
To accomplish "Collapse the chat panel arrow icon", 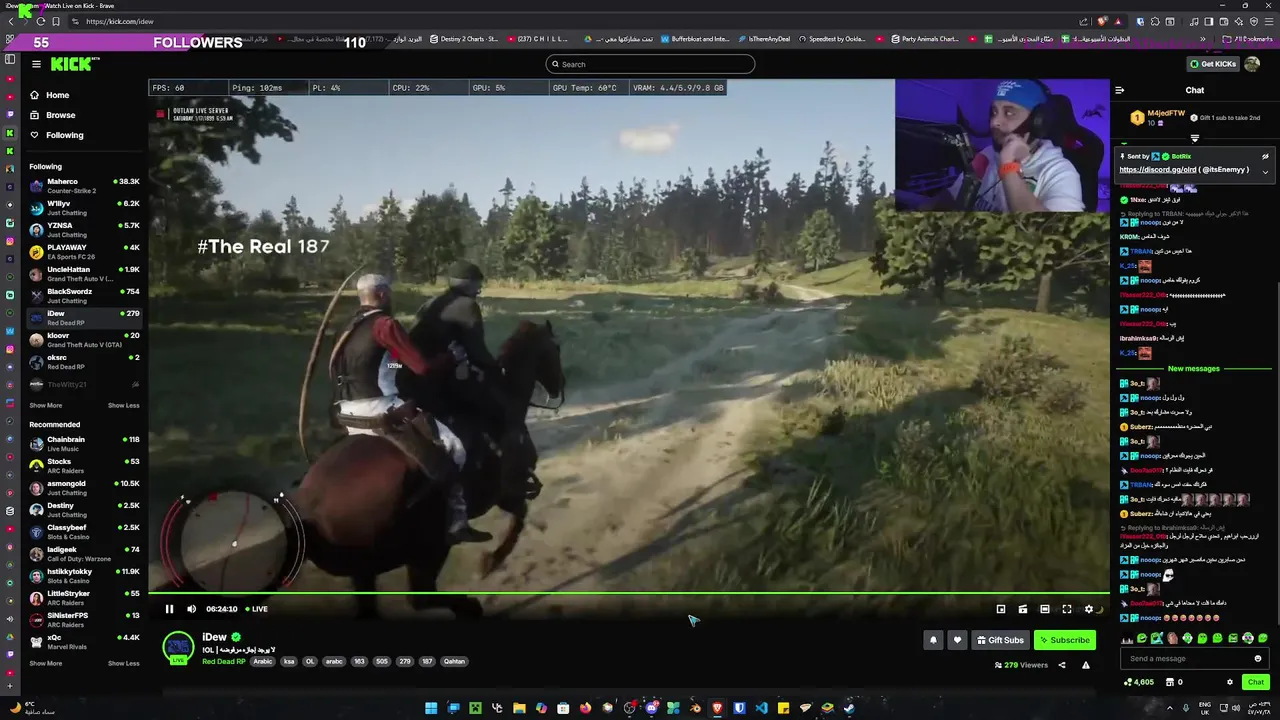I will coord(1120,90).
